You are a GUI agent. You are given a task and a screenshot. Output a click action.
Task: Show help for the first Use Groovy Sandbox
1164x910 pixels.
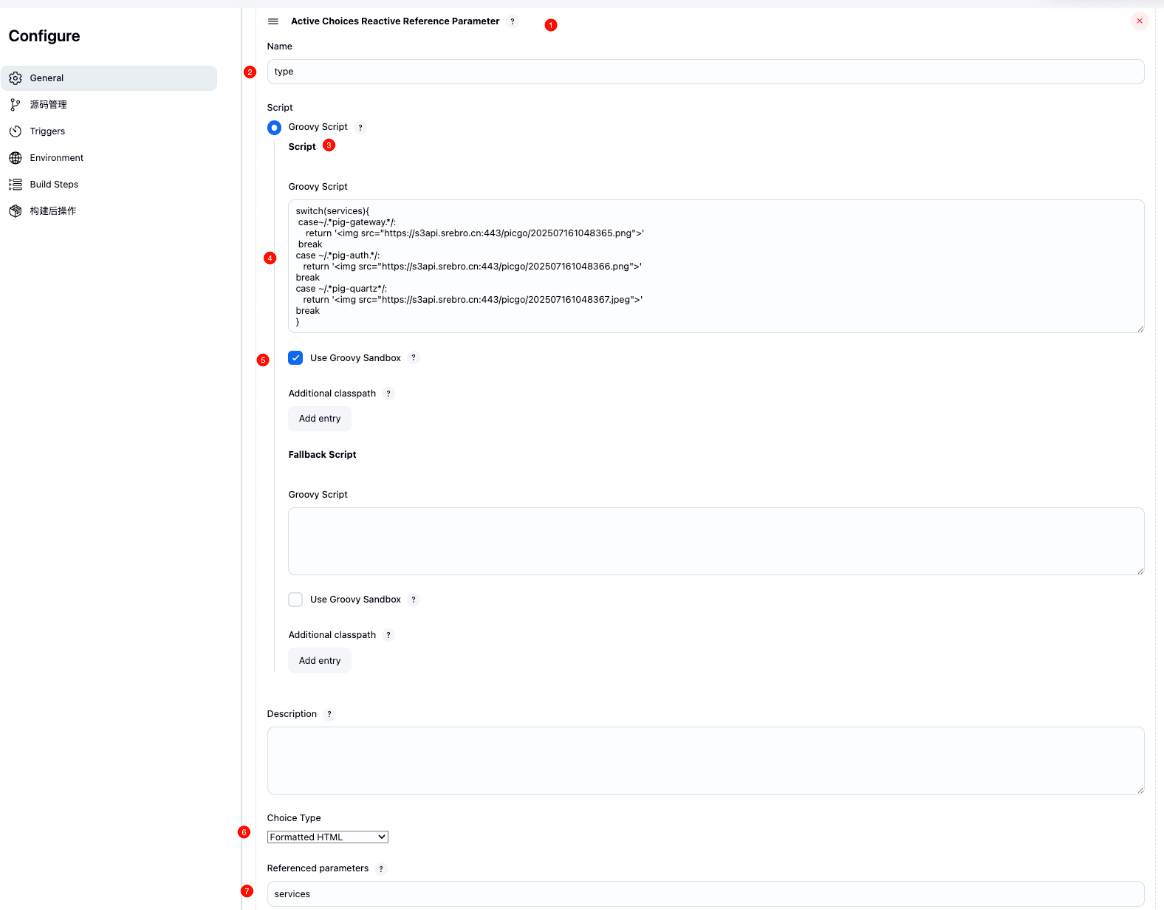tap(413, 358)
